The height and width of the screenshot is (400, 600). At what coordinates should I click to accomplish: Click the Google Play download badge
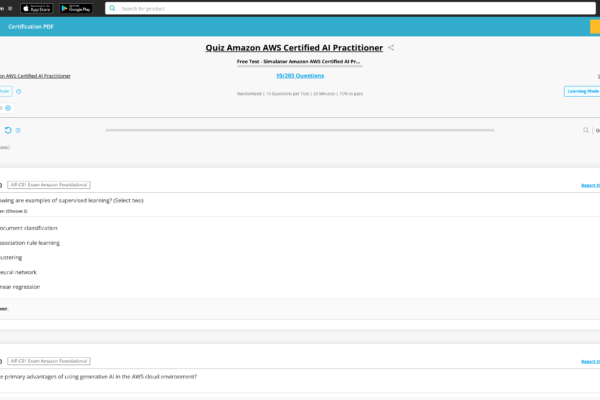(78, 8)
